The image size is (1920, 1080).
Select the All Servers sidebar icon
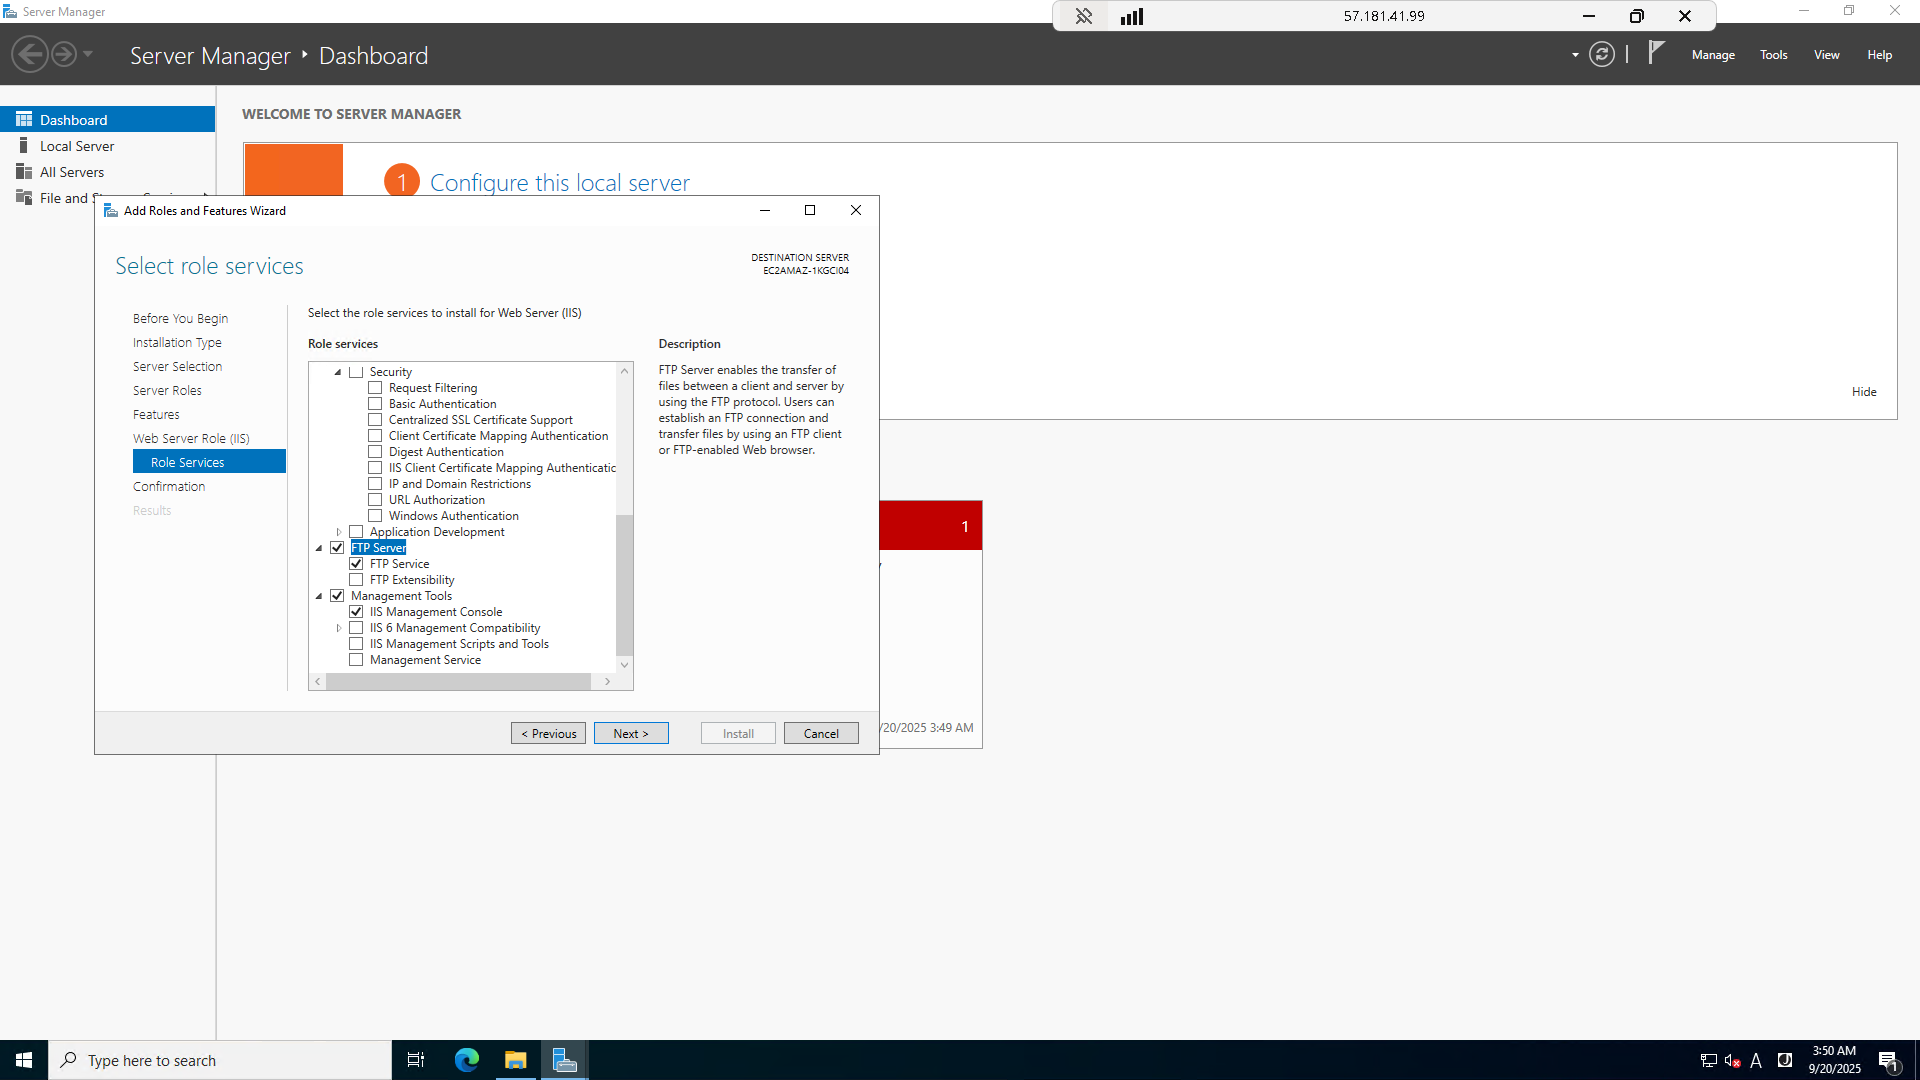(x=24, y=172)
